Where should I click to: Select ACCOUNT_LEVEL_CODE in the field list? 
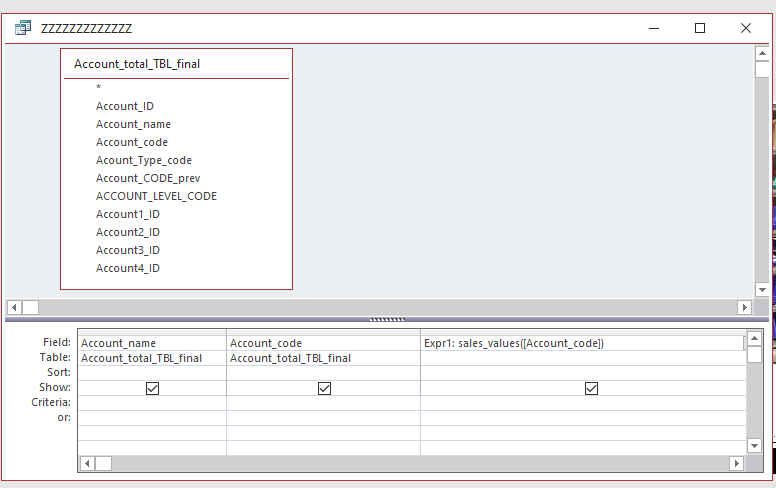click(x=156, y=196)
